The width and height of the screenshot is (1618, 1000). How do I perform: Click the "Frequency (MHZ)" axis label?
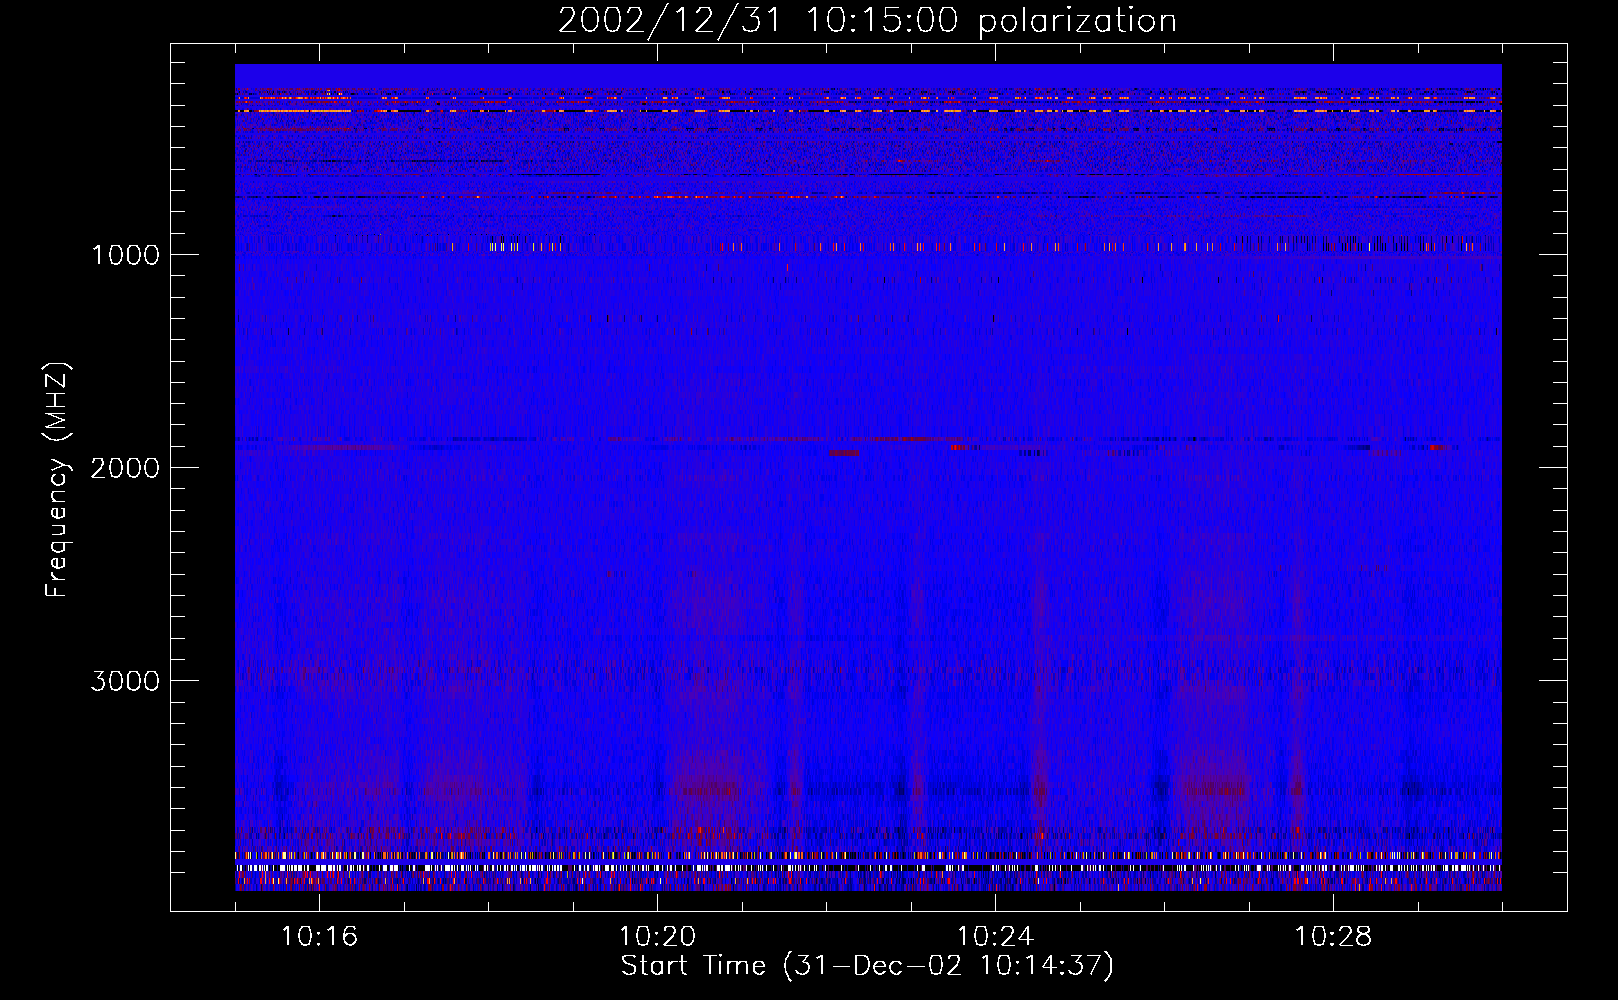coord(57,480)
